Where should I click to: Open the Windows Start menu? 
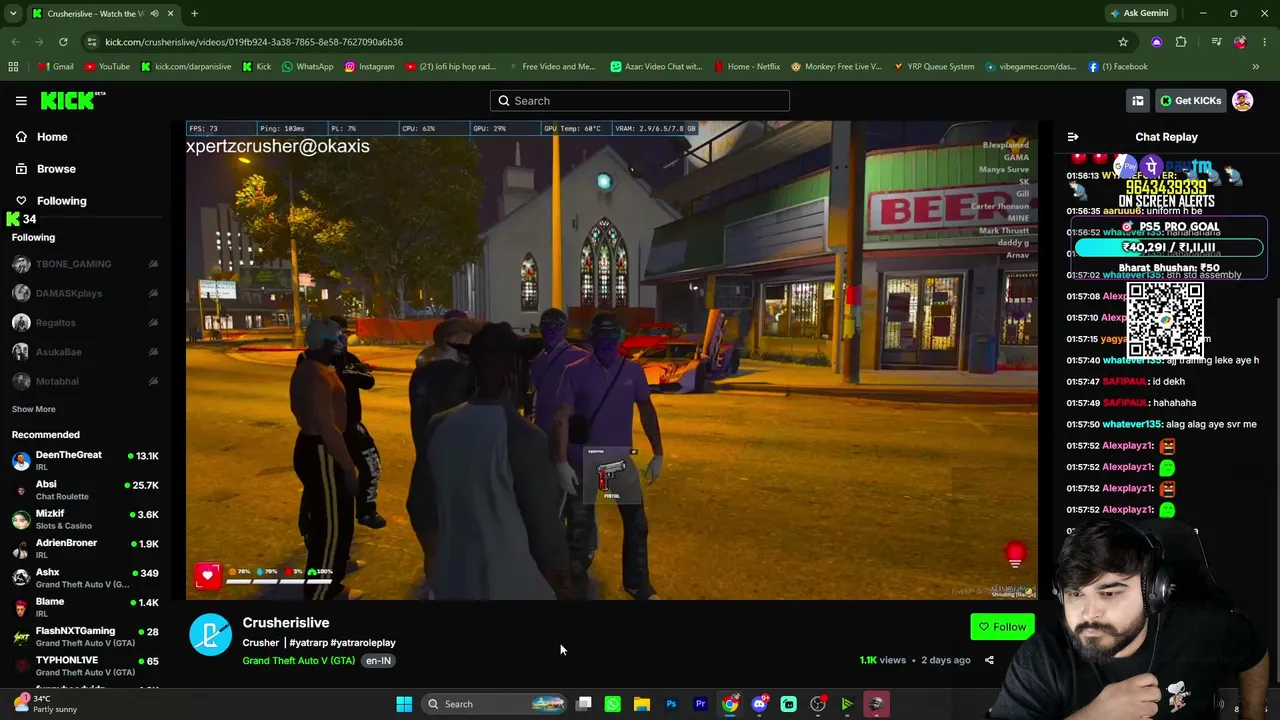tap(404, 704)
